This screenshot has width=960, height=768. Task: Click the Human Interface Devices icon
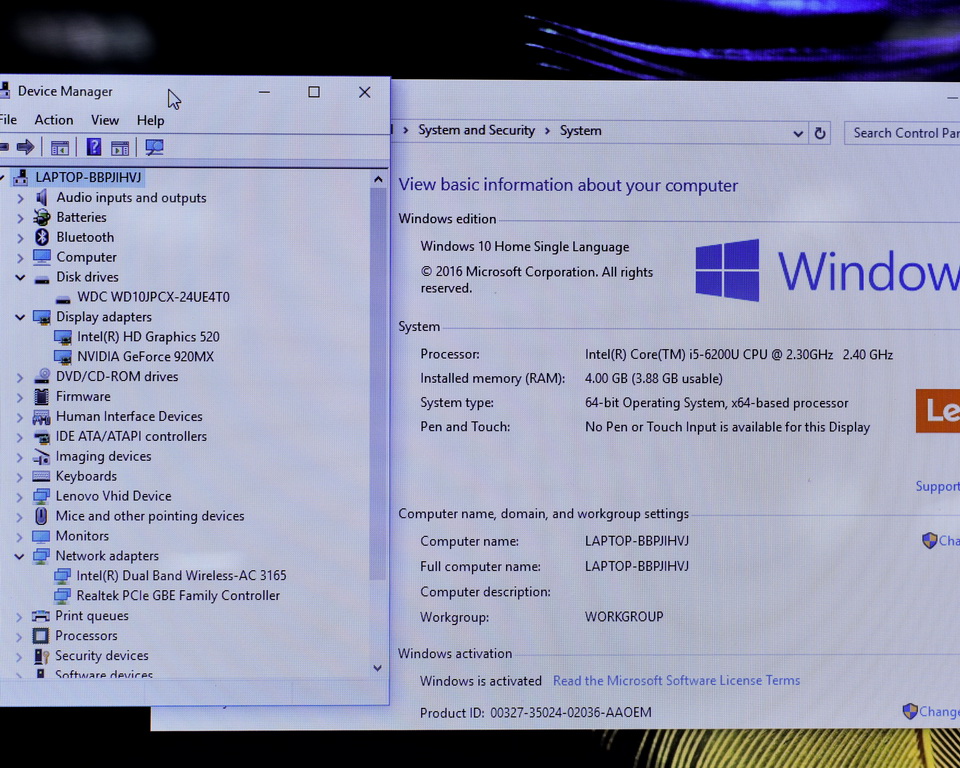pos(41,416)
